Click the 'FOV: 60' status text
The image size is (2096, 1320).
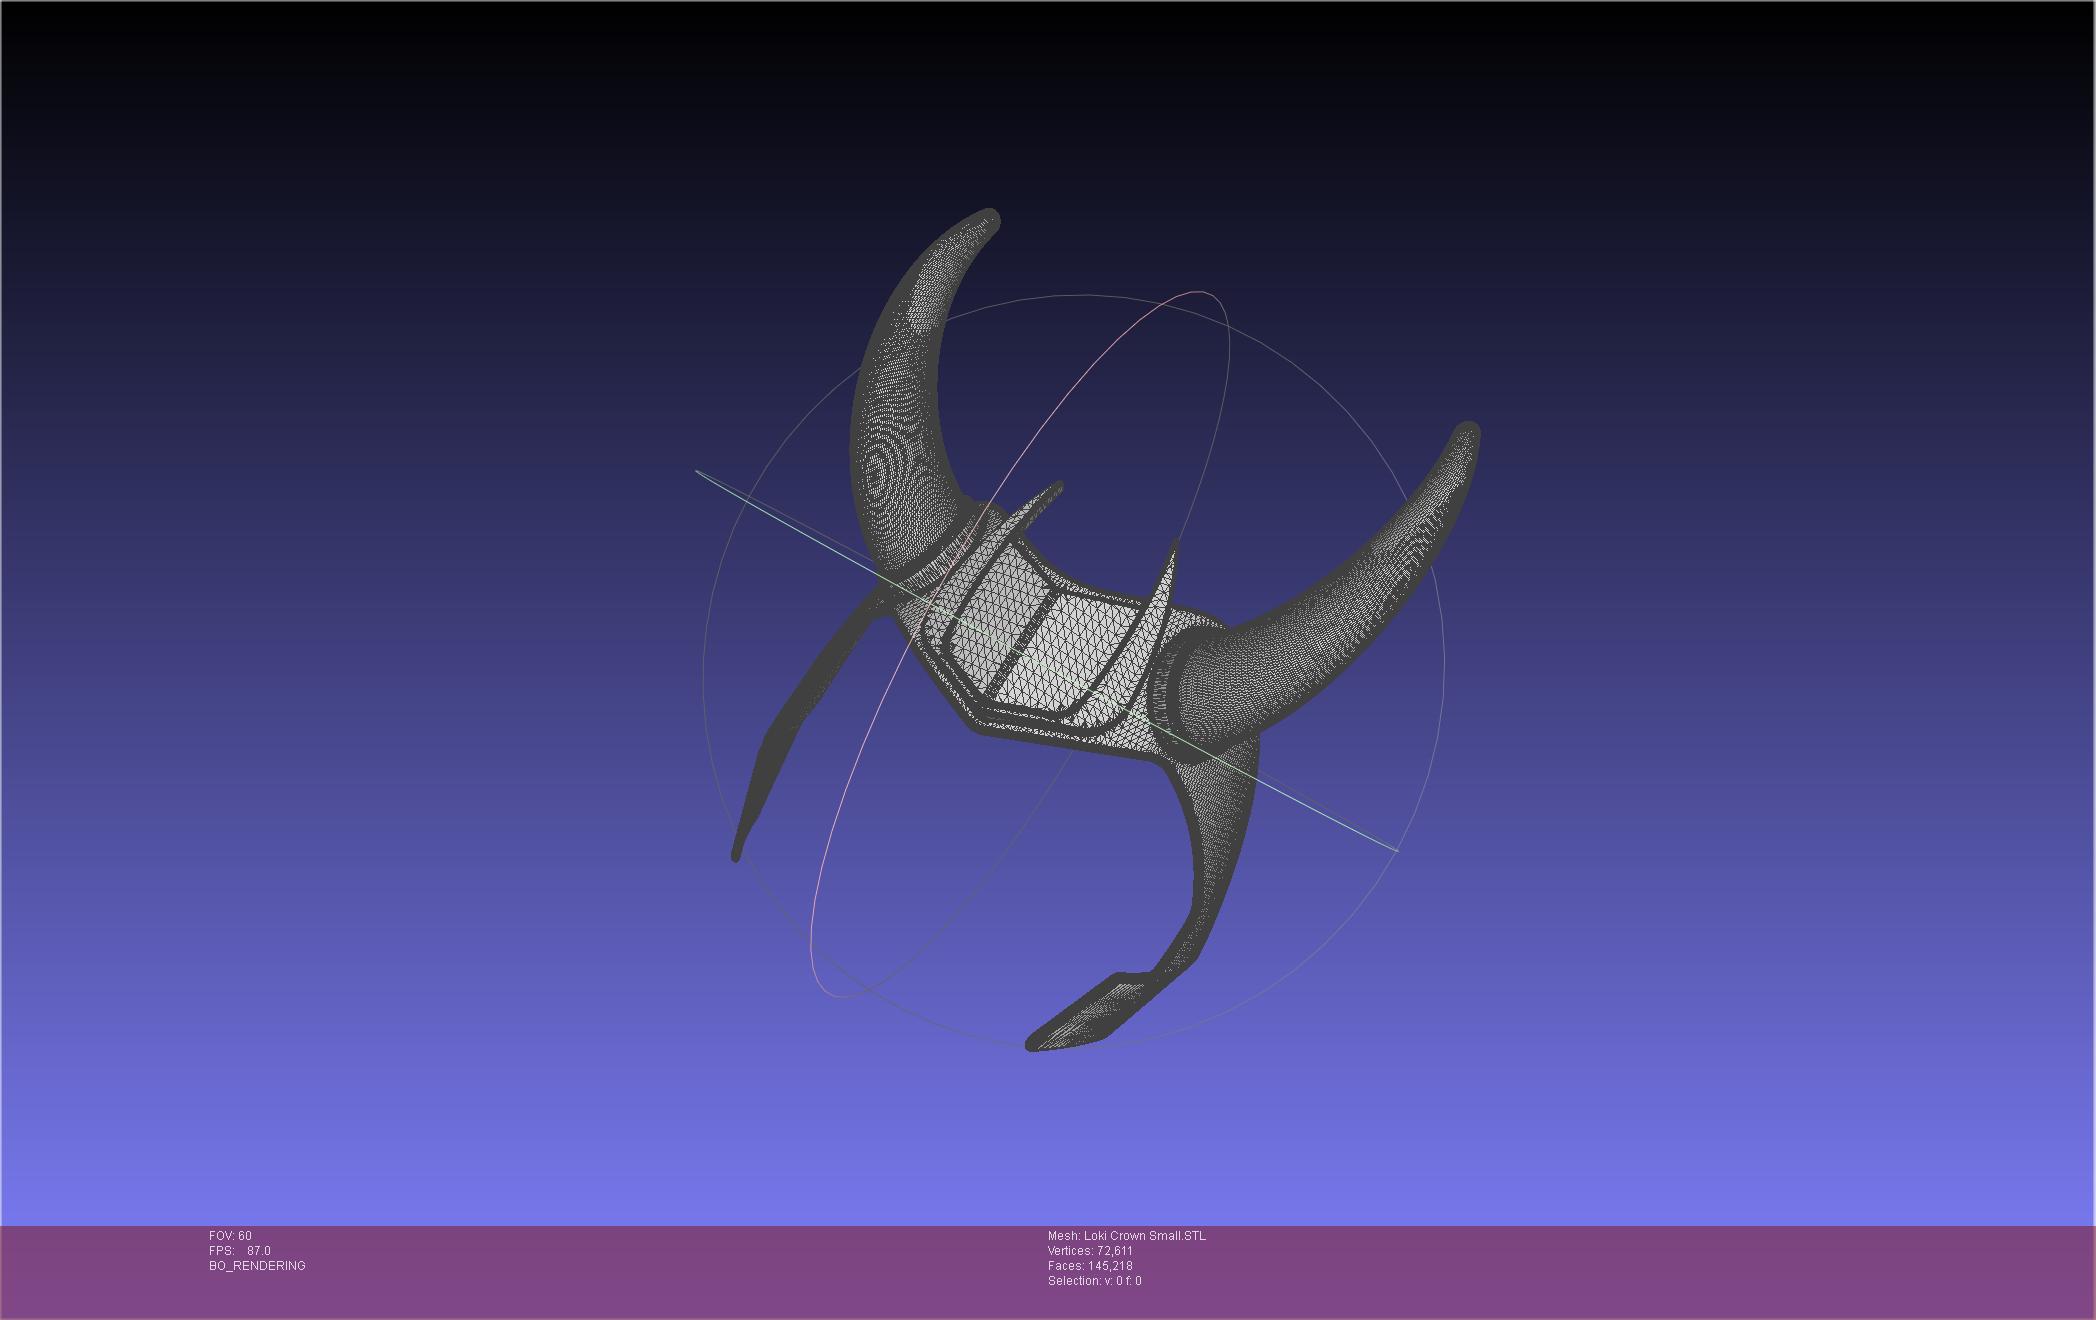tap(230, 1236)
